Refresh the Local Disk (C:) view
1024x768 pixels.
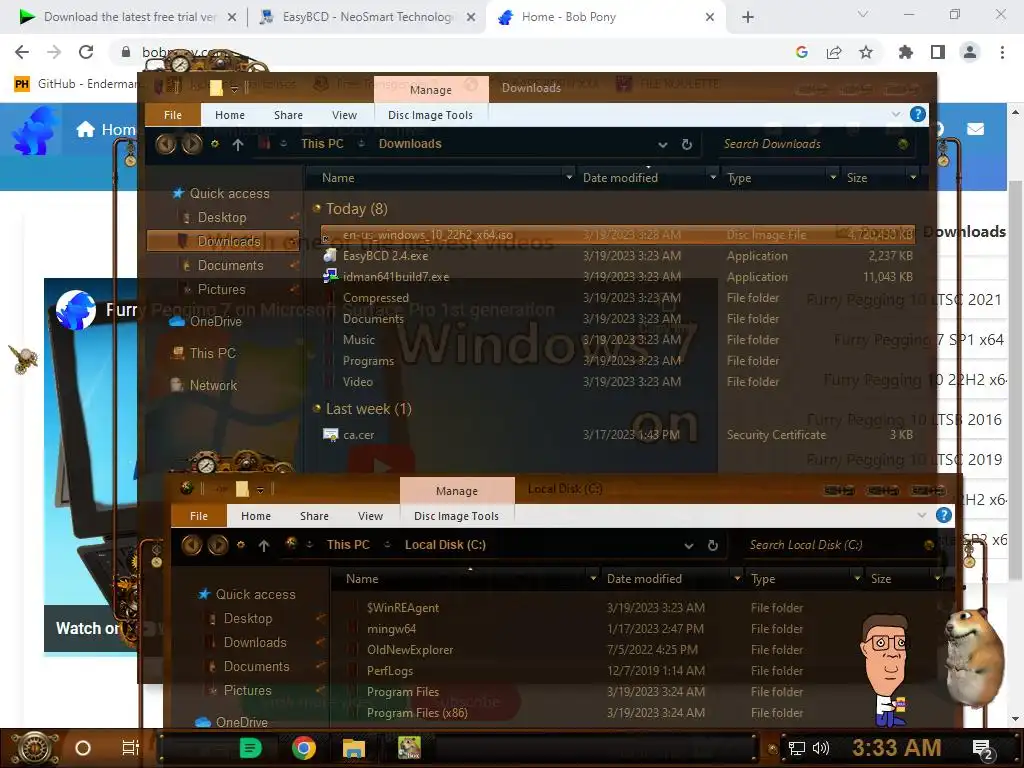712,545
